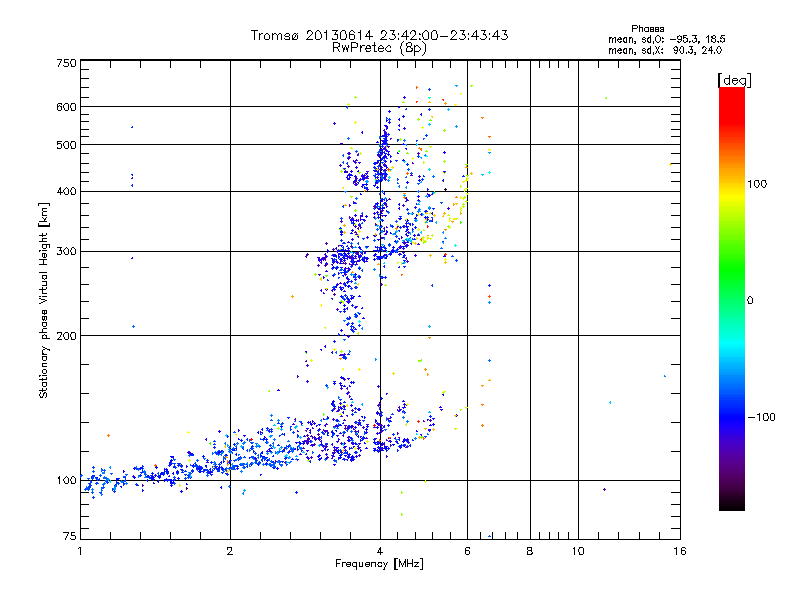Click the x-axis tick '10'
Screen dimensions: 800x600
pos(578,551)
